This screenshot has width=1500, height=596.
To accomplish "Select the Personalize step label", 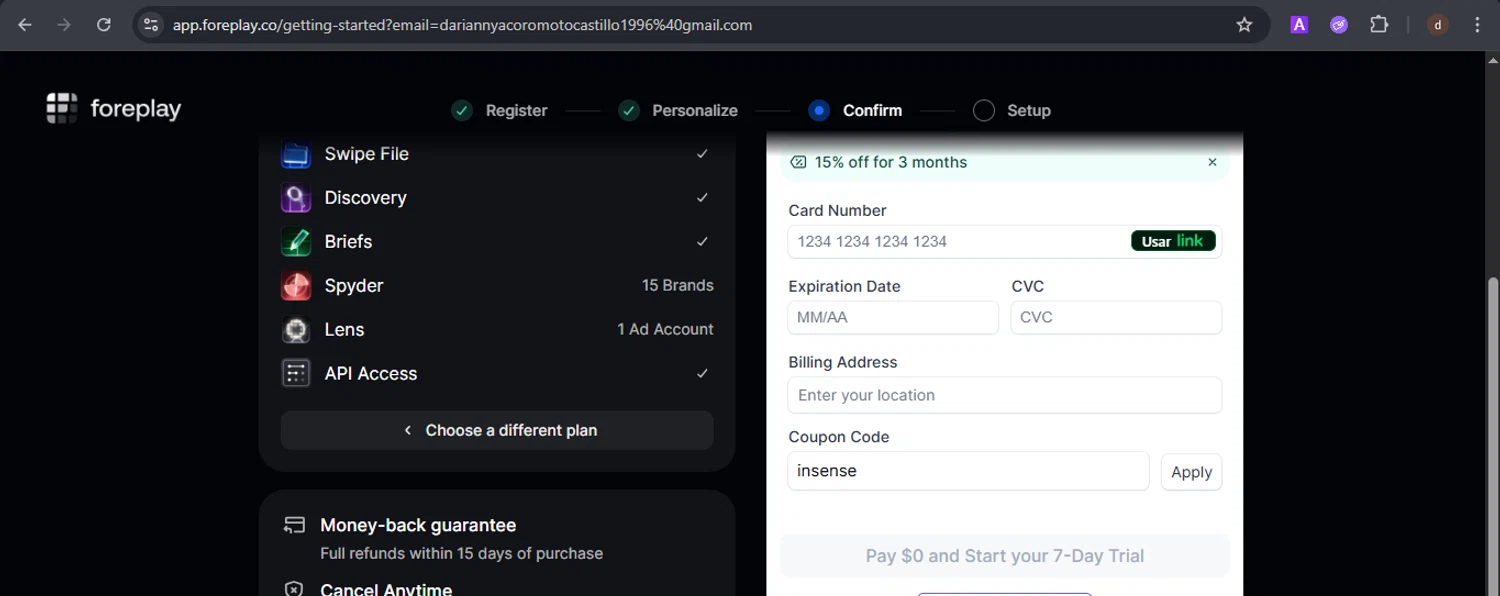I will pyautogui.click(x=695, y=111).
